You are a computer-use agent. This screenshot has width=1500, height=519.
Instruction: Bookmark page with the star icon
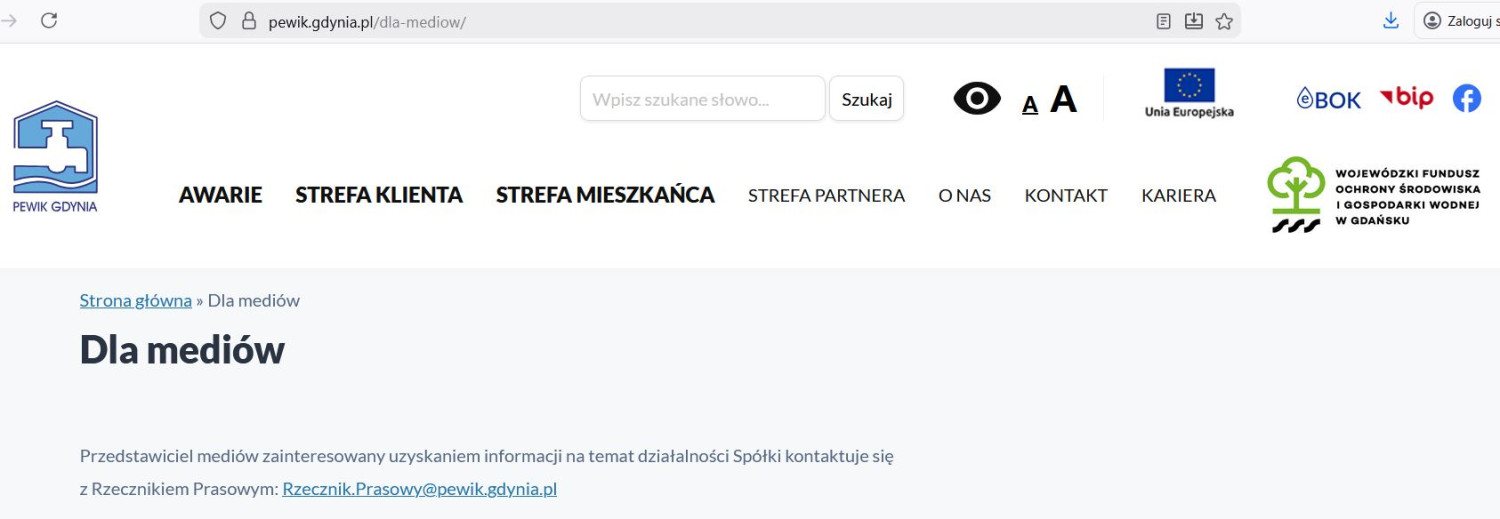pyautogui.click(x=1224, y=21)
